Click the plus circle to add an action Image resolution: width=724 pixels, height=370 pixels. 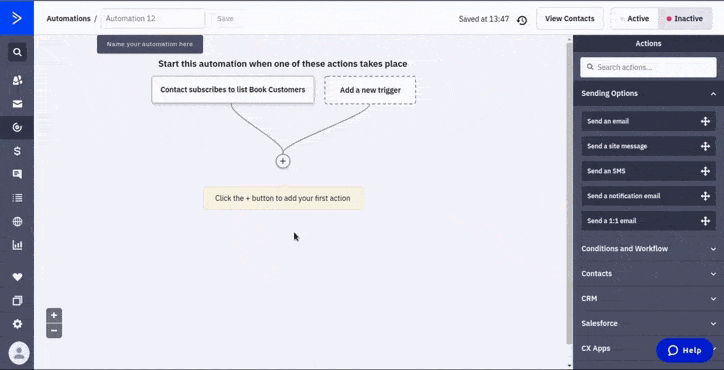pos(283,161)
